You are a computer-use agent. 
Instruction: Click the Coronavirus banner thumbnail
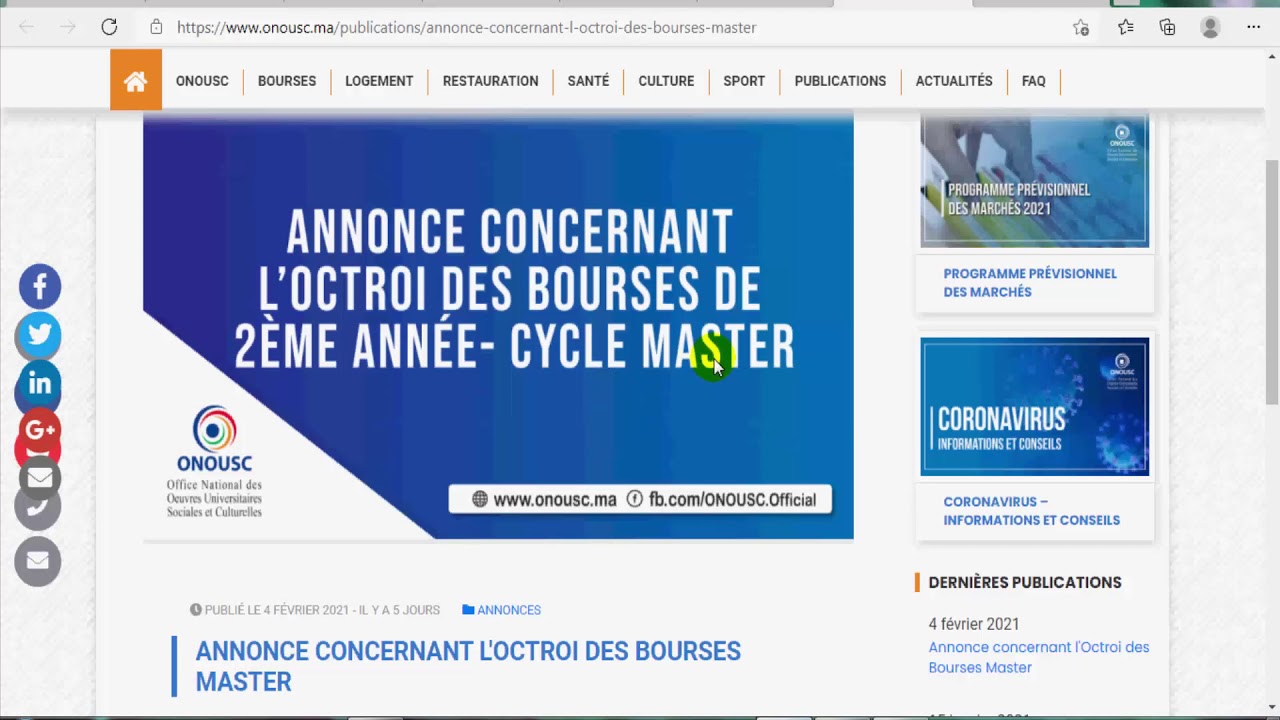(x=1034, y=406)
